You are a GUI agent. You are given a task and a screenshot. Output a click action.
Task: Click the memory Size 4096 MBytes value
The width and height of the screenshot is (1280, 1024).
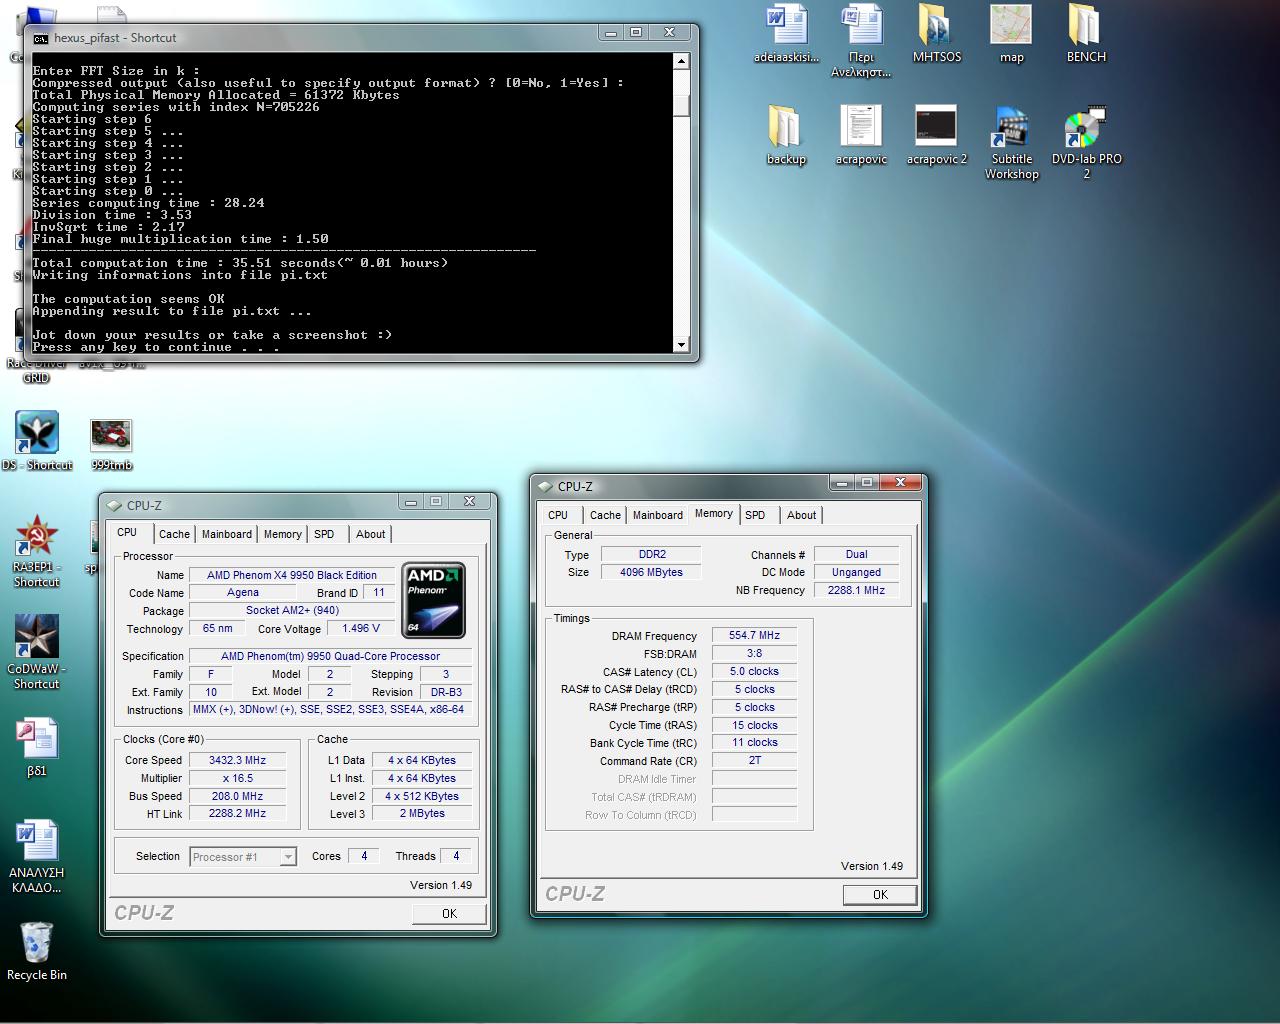click(x=651, y=573)
